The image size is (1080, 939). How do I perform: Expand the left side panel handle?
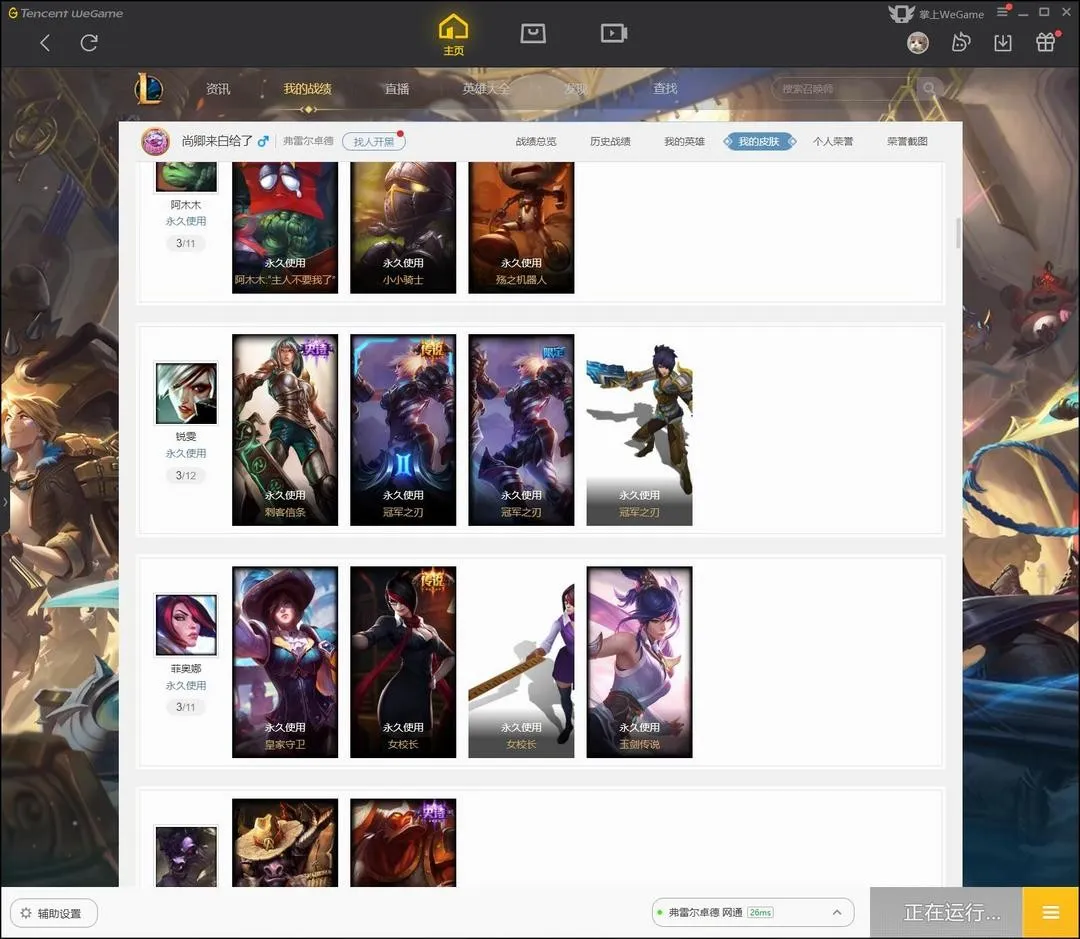pyautogui.click(x=5, y=502)
